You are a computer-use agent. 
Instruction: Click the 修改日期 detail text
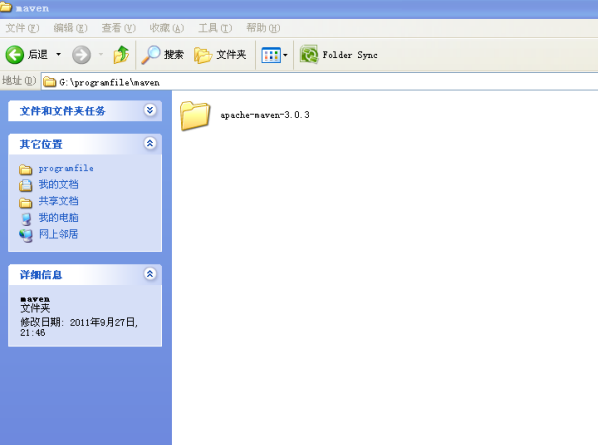tap(79, 327)
